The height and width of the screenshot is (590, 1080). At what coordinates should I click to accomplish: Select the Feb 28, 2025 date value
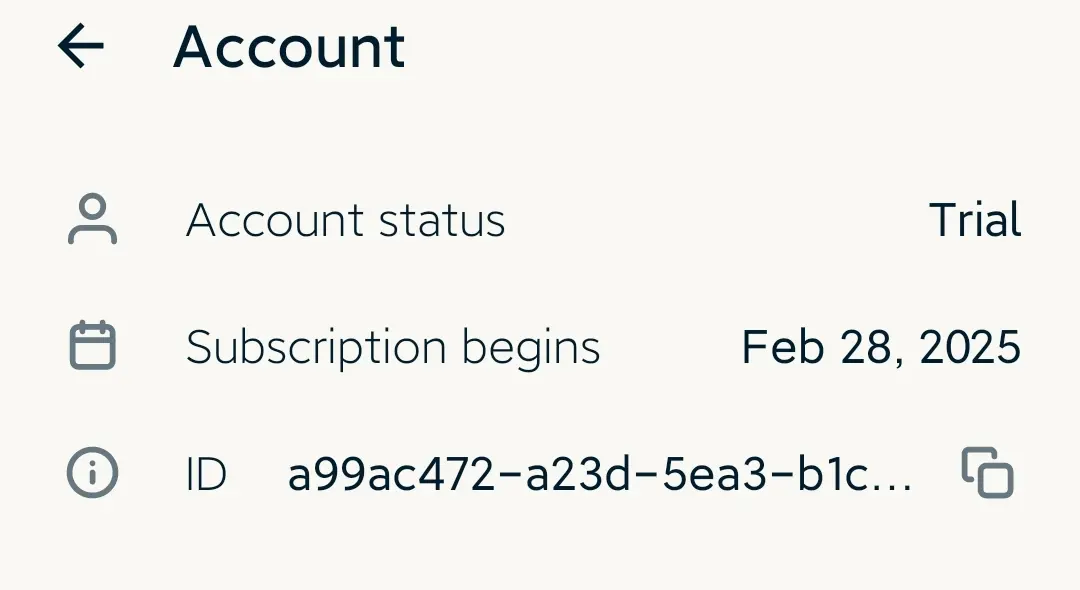coord(881,347)
